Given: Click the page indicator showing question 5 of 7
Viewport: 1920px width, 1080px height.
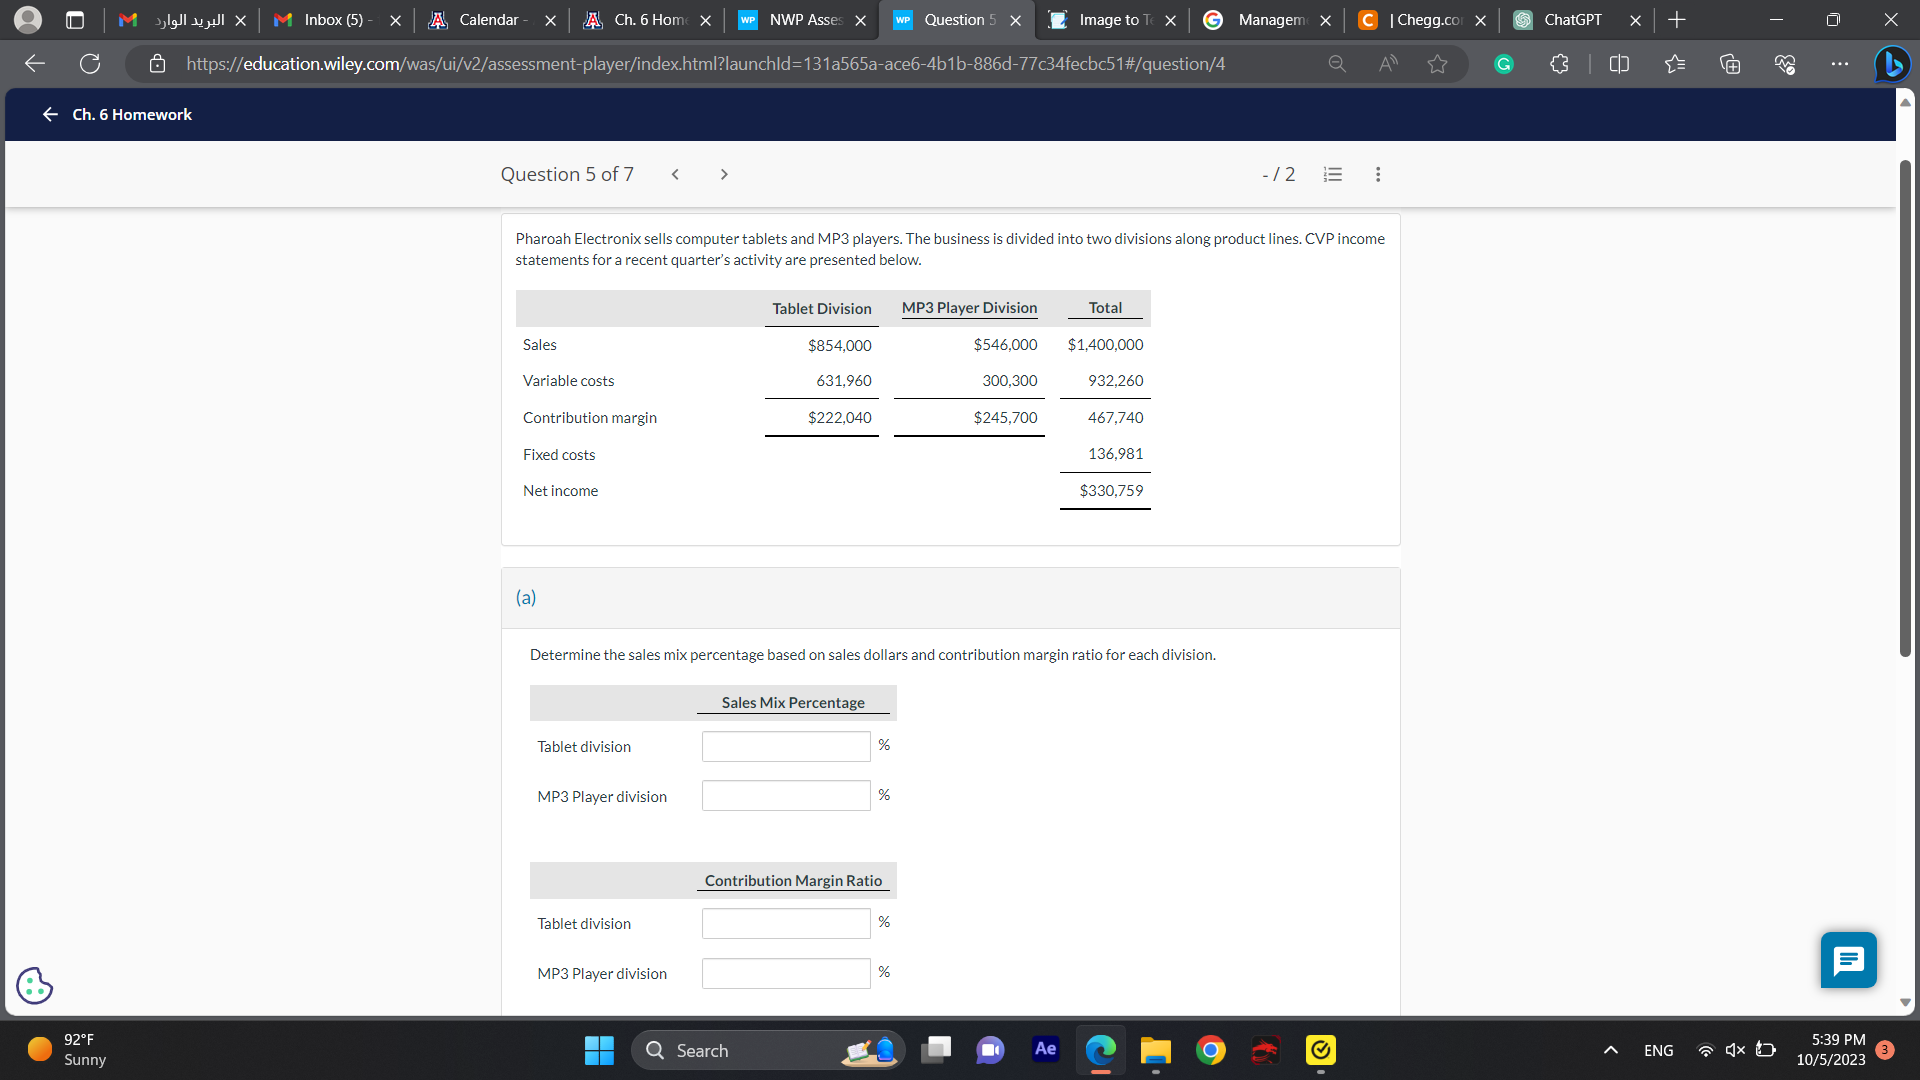Looking at the screenshot, I should [x=567, y=173].
